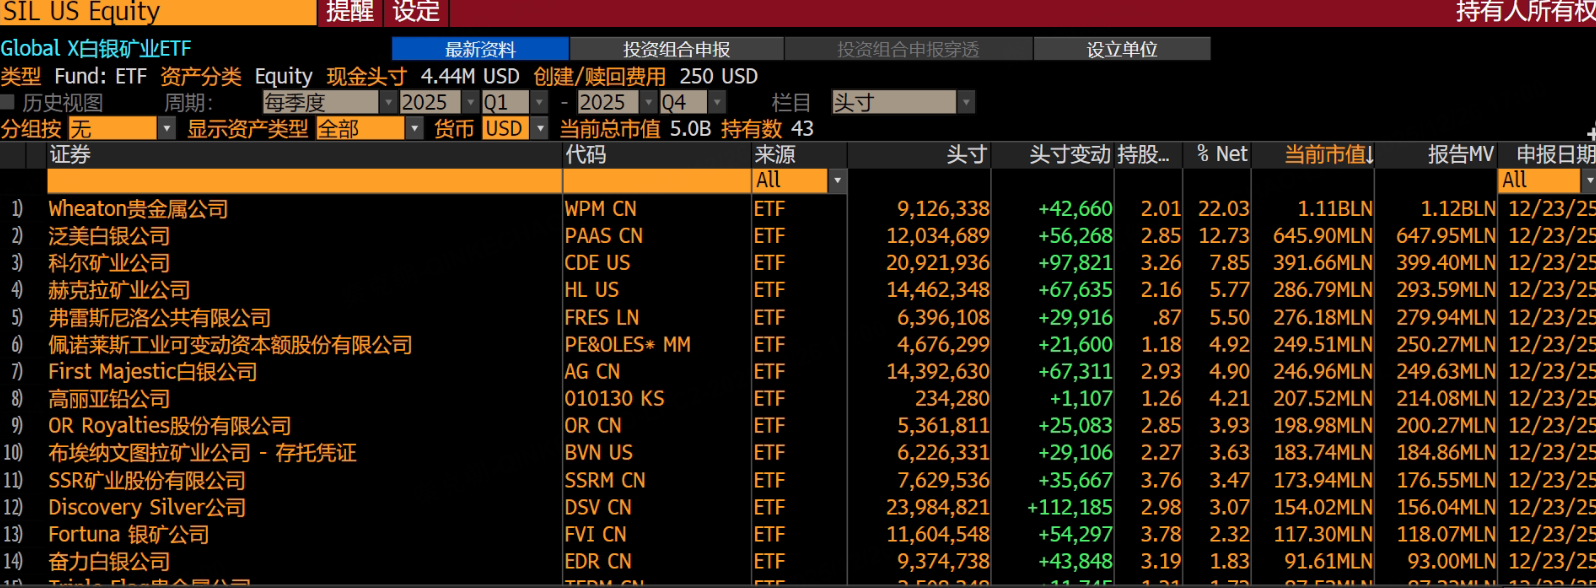Sort by the 当前市值 column header

point(1313,155)
